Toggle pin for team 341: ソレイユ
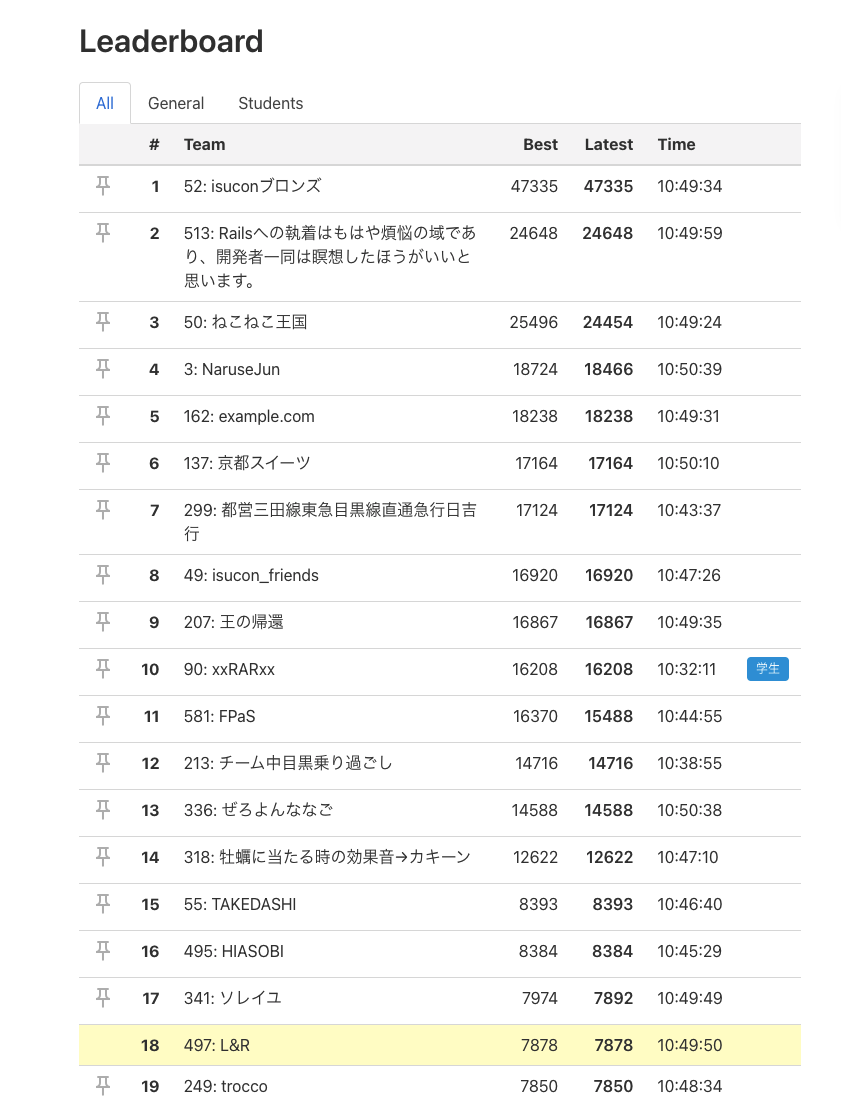This screenshot has height=1101, width=841. pos(103,997)
